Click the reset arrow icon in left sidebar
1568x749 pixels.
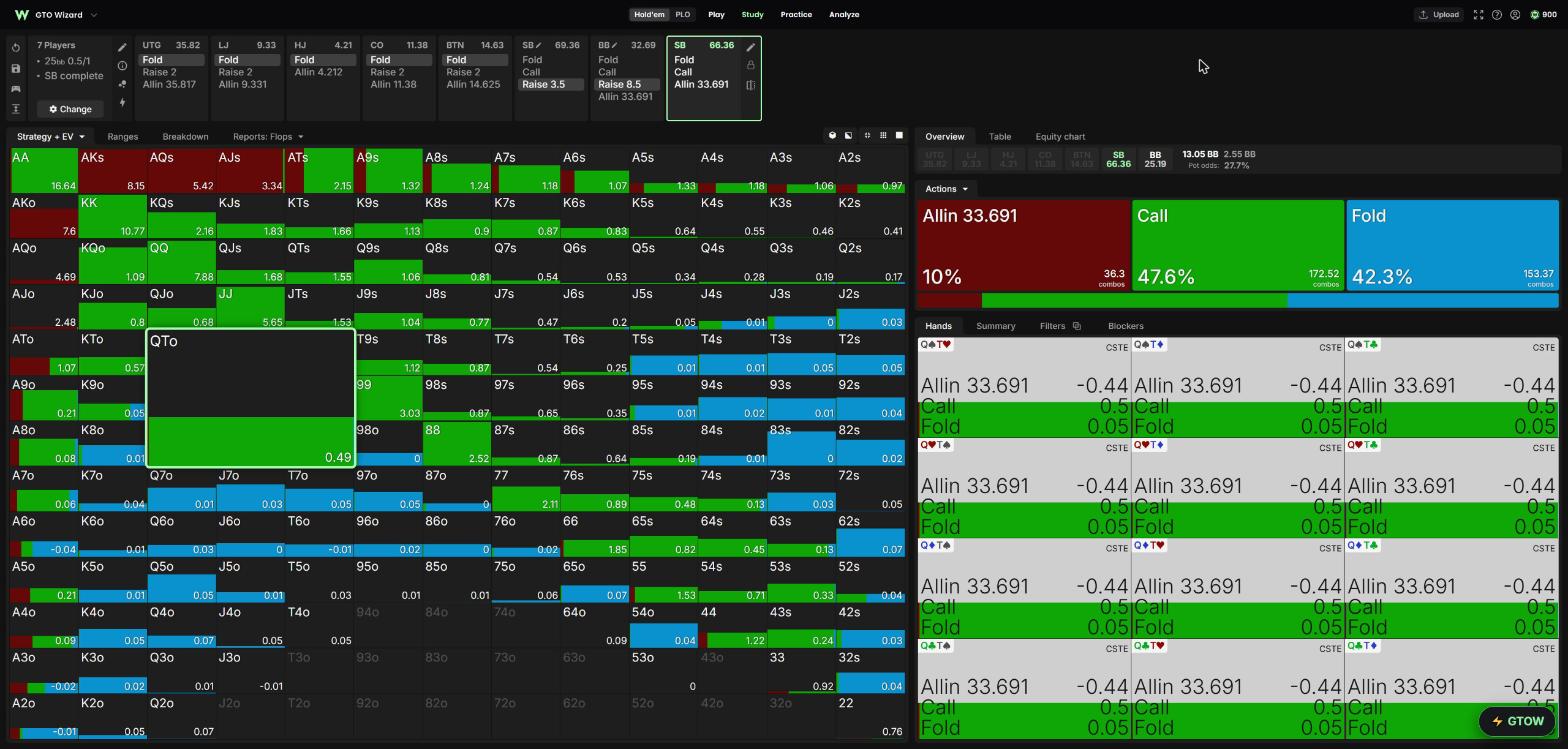coord(16,48)
